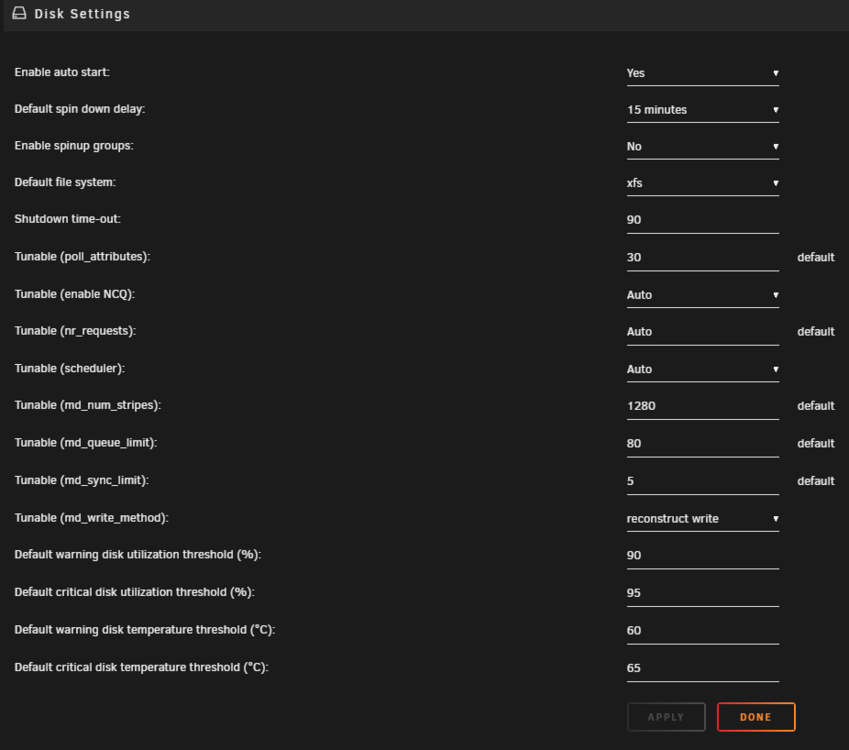The width and height of the screenshot is (849, 750).
Task: Click the Shutdown time-out label
Action: pos(67,219)
